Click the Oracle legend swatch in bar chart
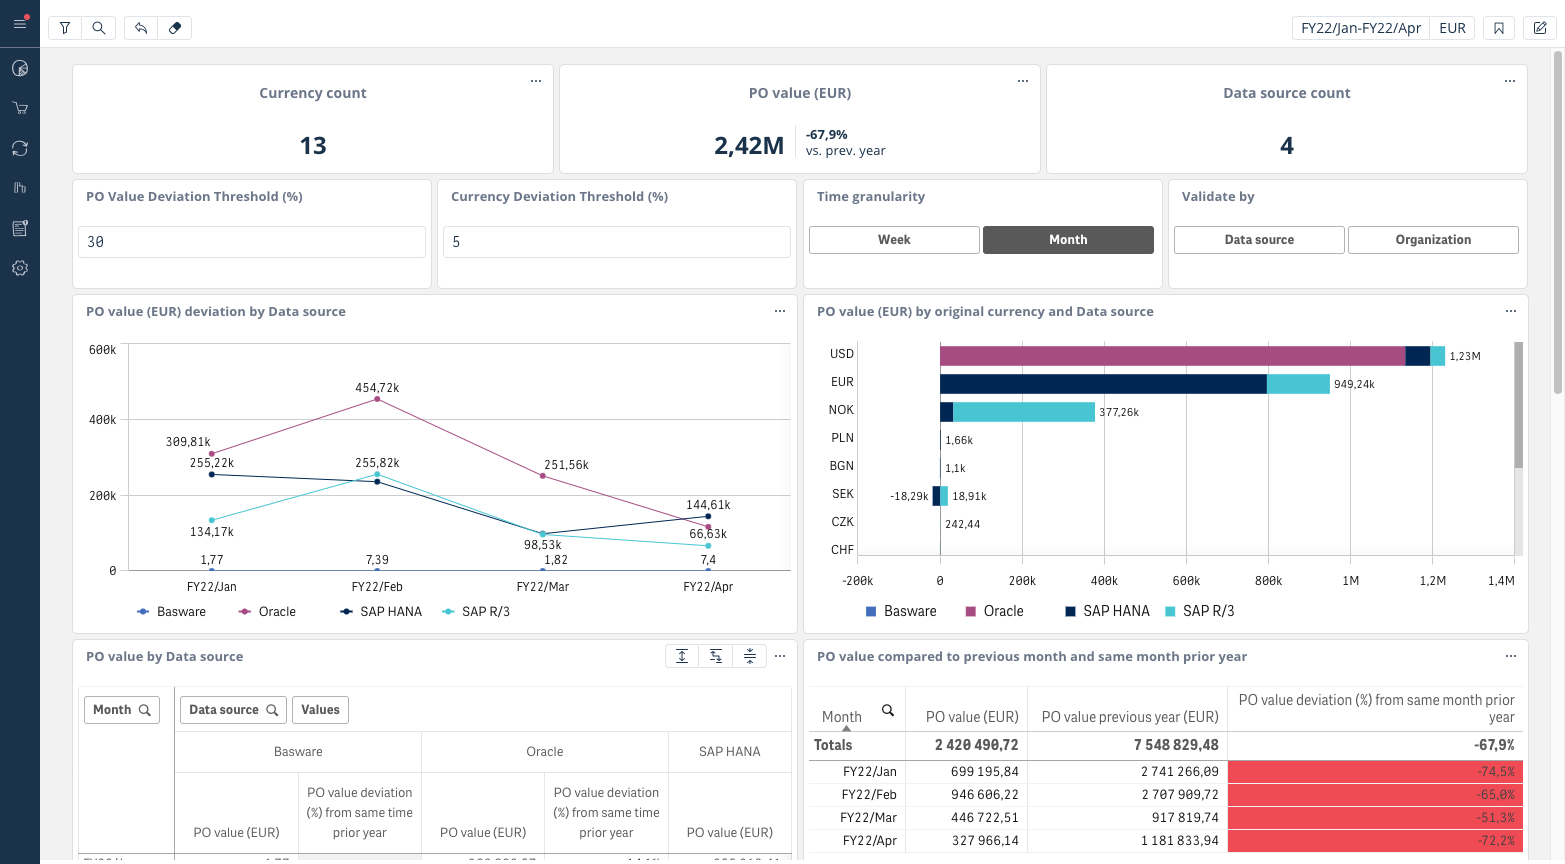Image resolution: width=1565 pixels, height=864 pixels. [x=970, y=611]
